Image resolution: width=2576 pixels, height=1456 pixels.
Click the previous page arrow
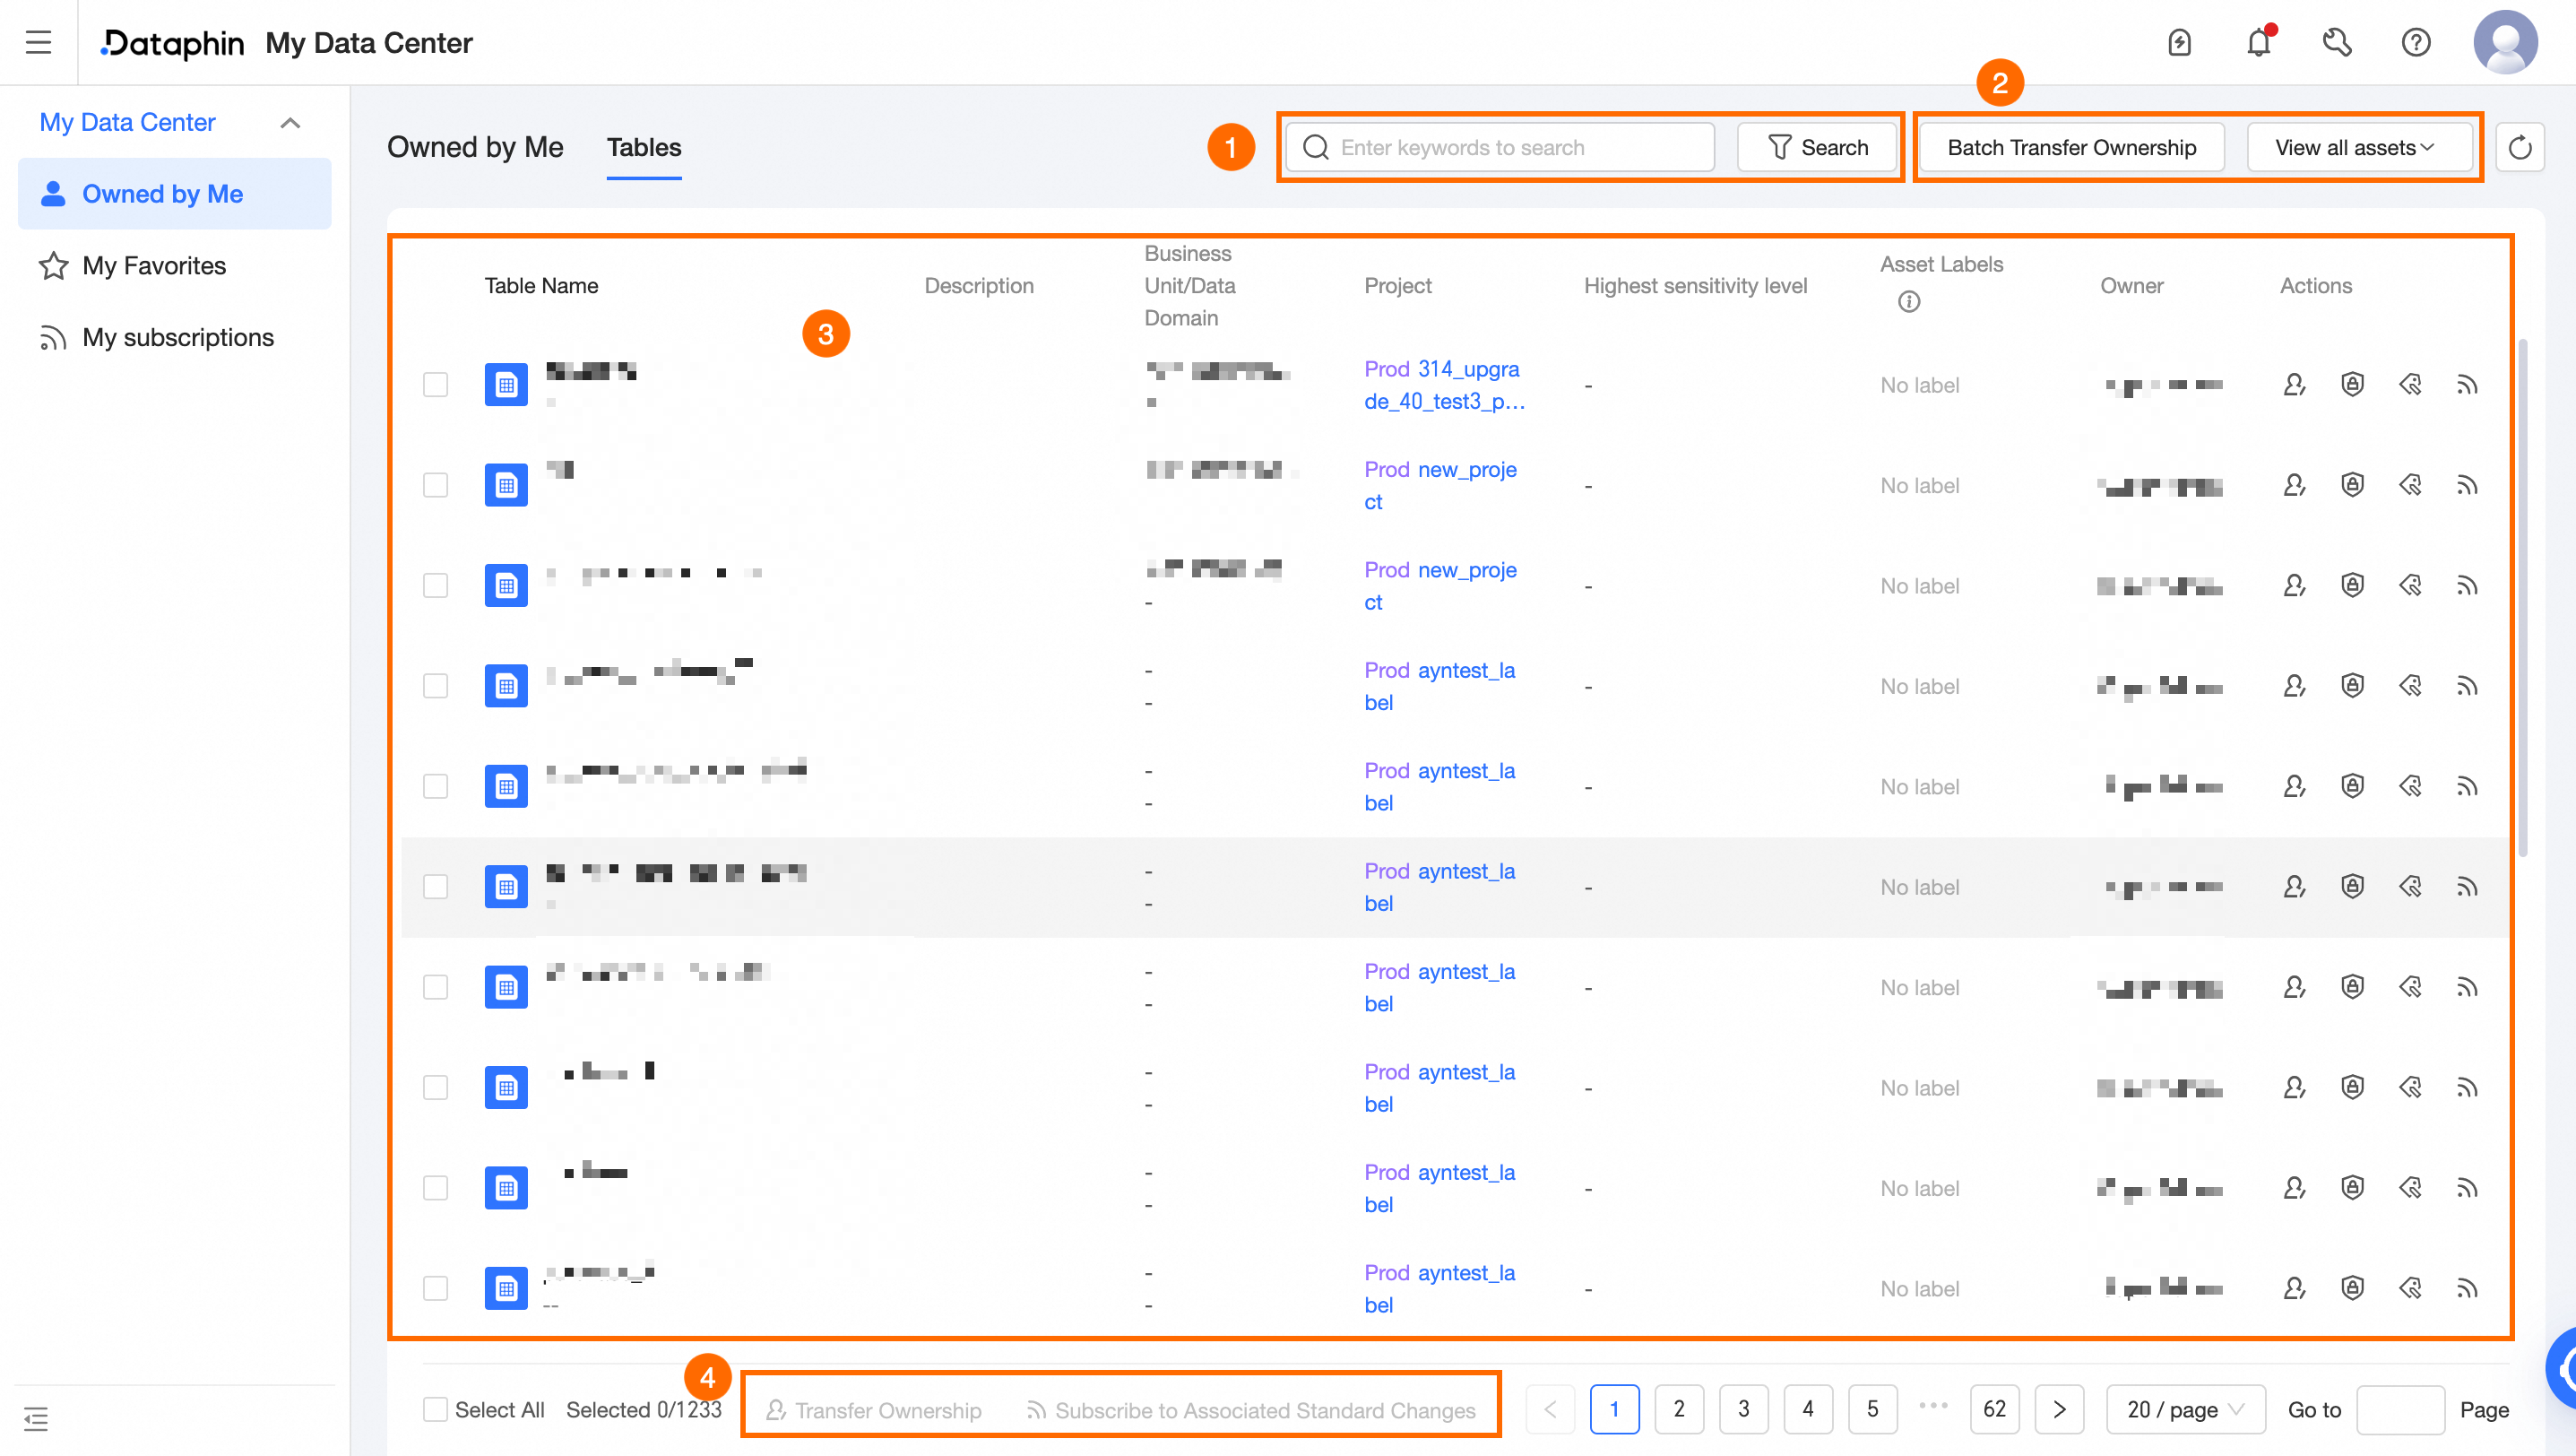click(1550, 1410)
